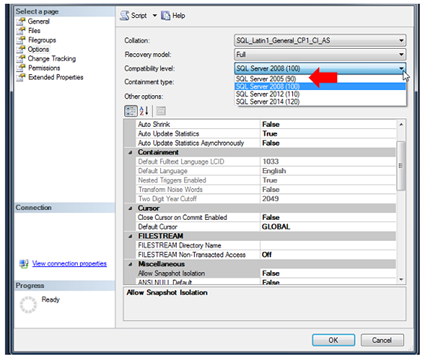Viewport: 429px width, 363px height.
Task: Click the Default Language property row
Action: (x=266, y=171)
